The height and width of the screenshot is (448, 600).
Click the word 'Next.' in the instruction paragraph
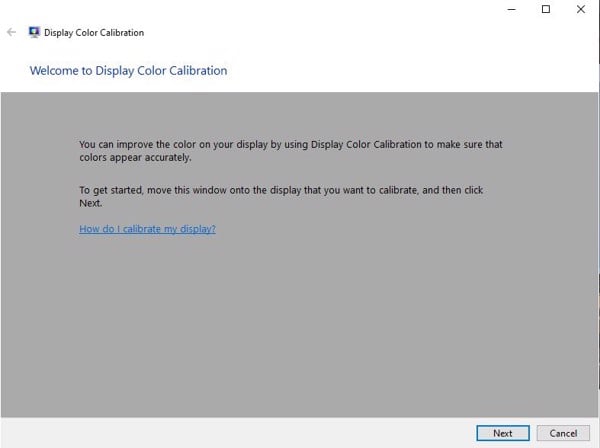[91, 203]
